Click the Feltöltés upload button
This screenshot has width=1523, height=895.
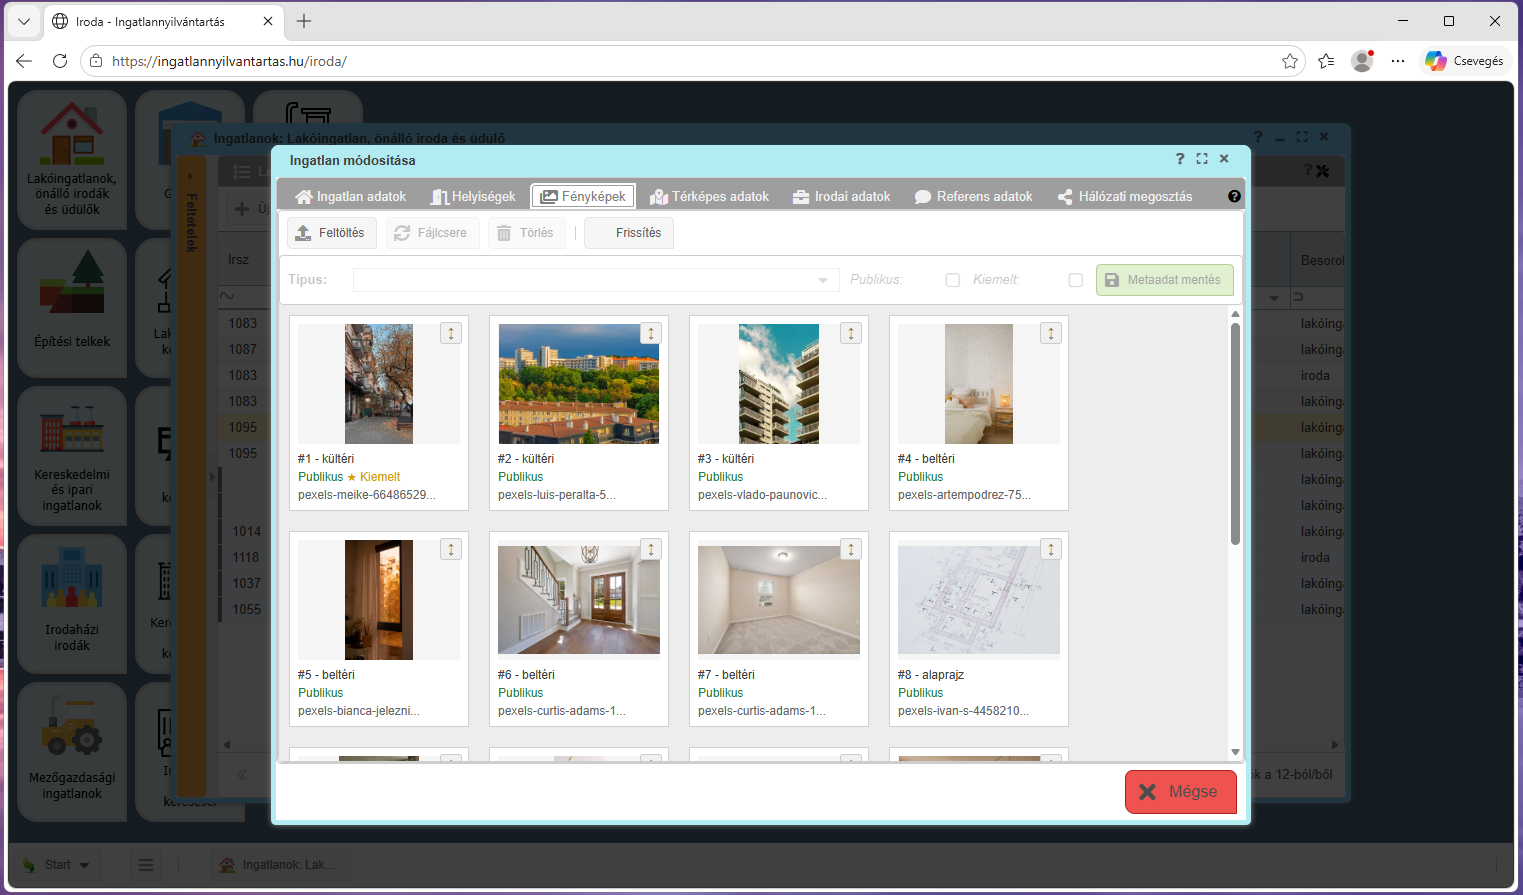(332, 233)
